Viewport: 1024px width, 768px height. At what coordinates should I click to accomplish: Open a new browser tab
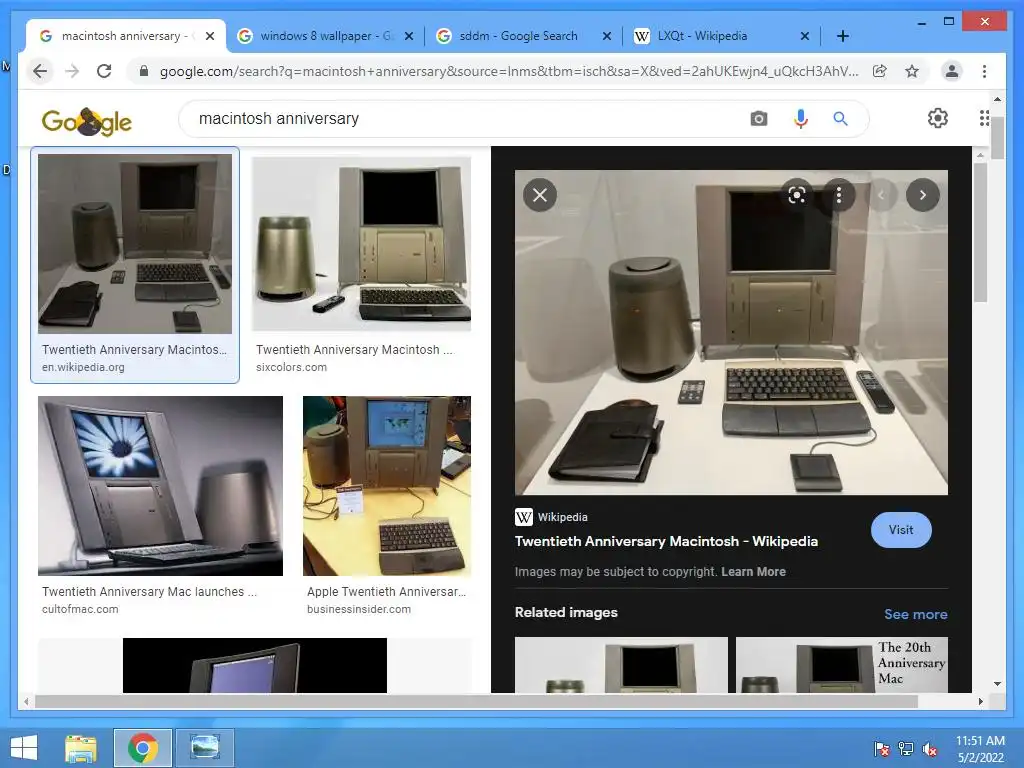(843, 36)
